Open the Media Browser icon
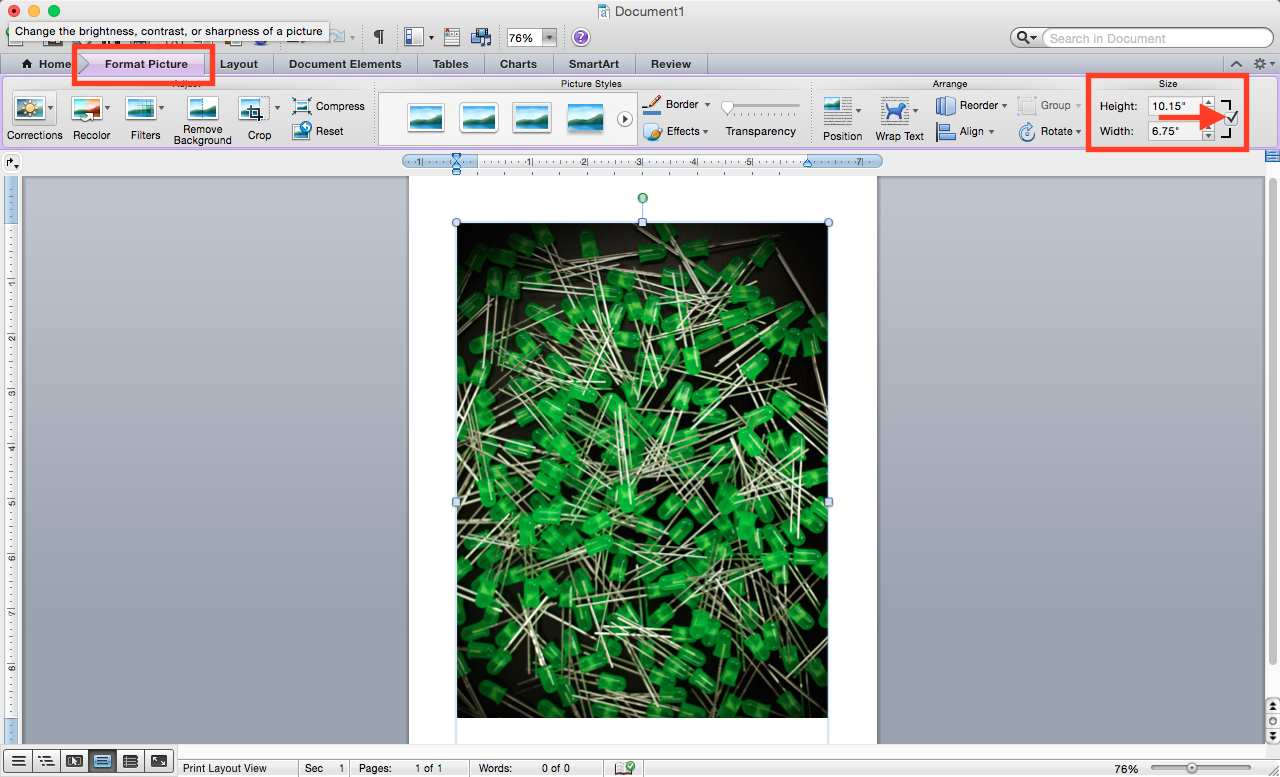1280x777 pixels. (x=481, y=37)
